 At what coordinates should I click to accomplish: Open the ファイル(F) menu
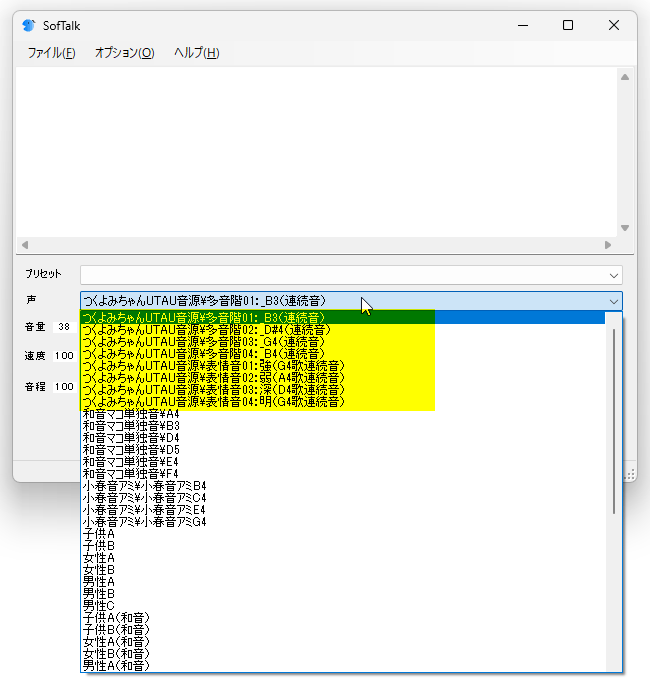pyautogui.click(x=51, y=53)
